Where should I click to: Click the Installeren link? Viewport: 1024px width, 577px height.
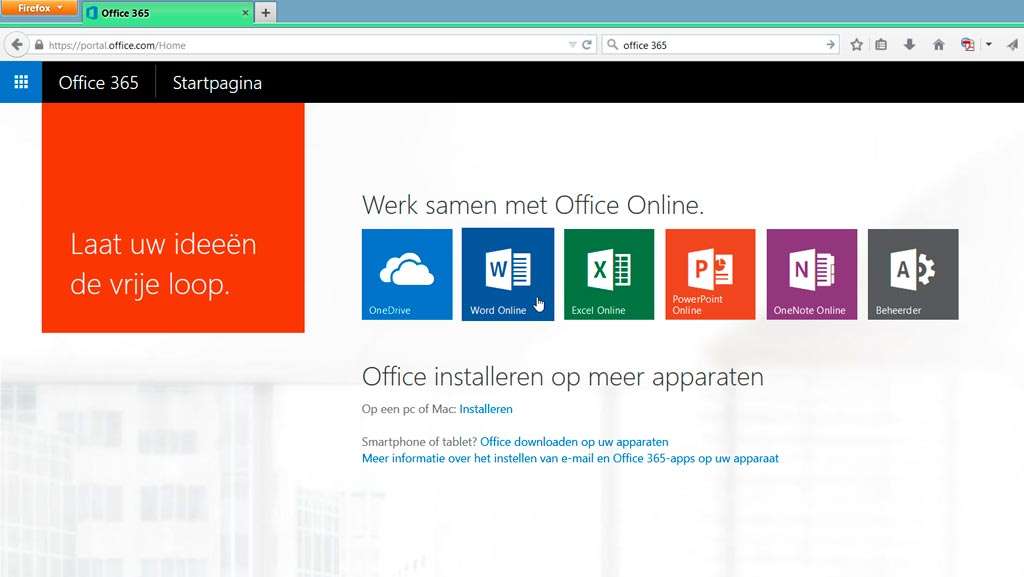click(x=486, y=409)
